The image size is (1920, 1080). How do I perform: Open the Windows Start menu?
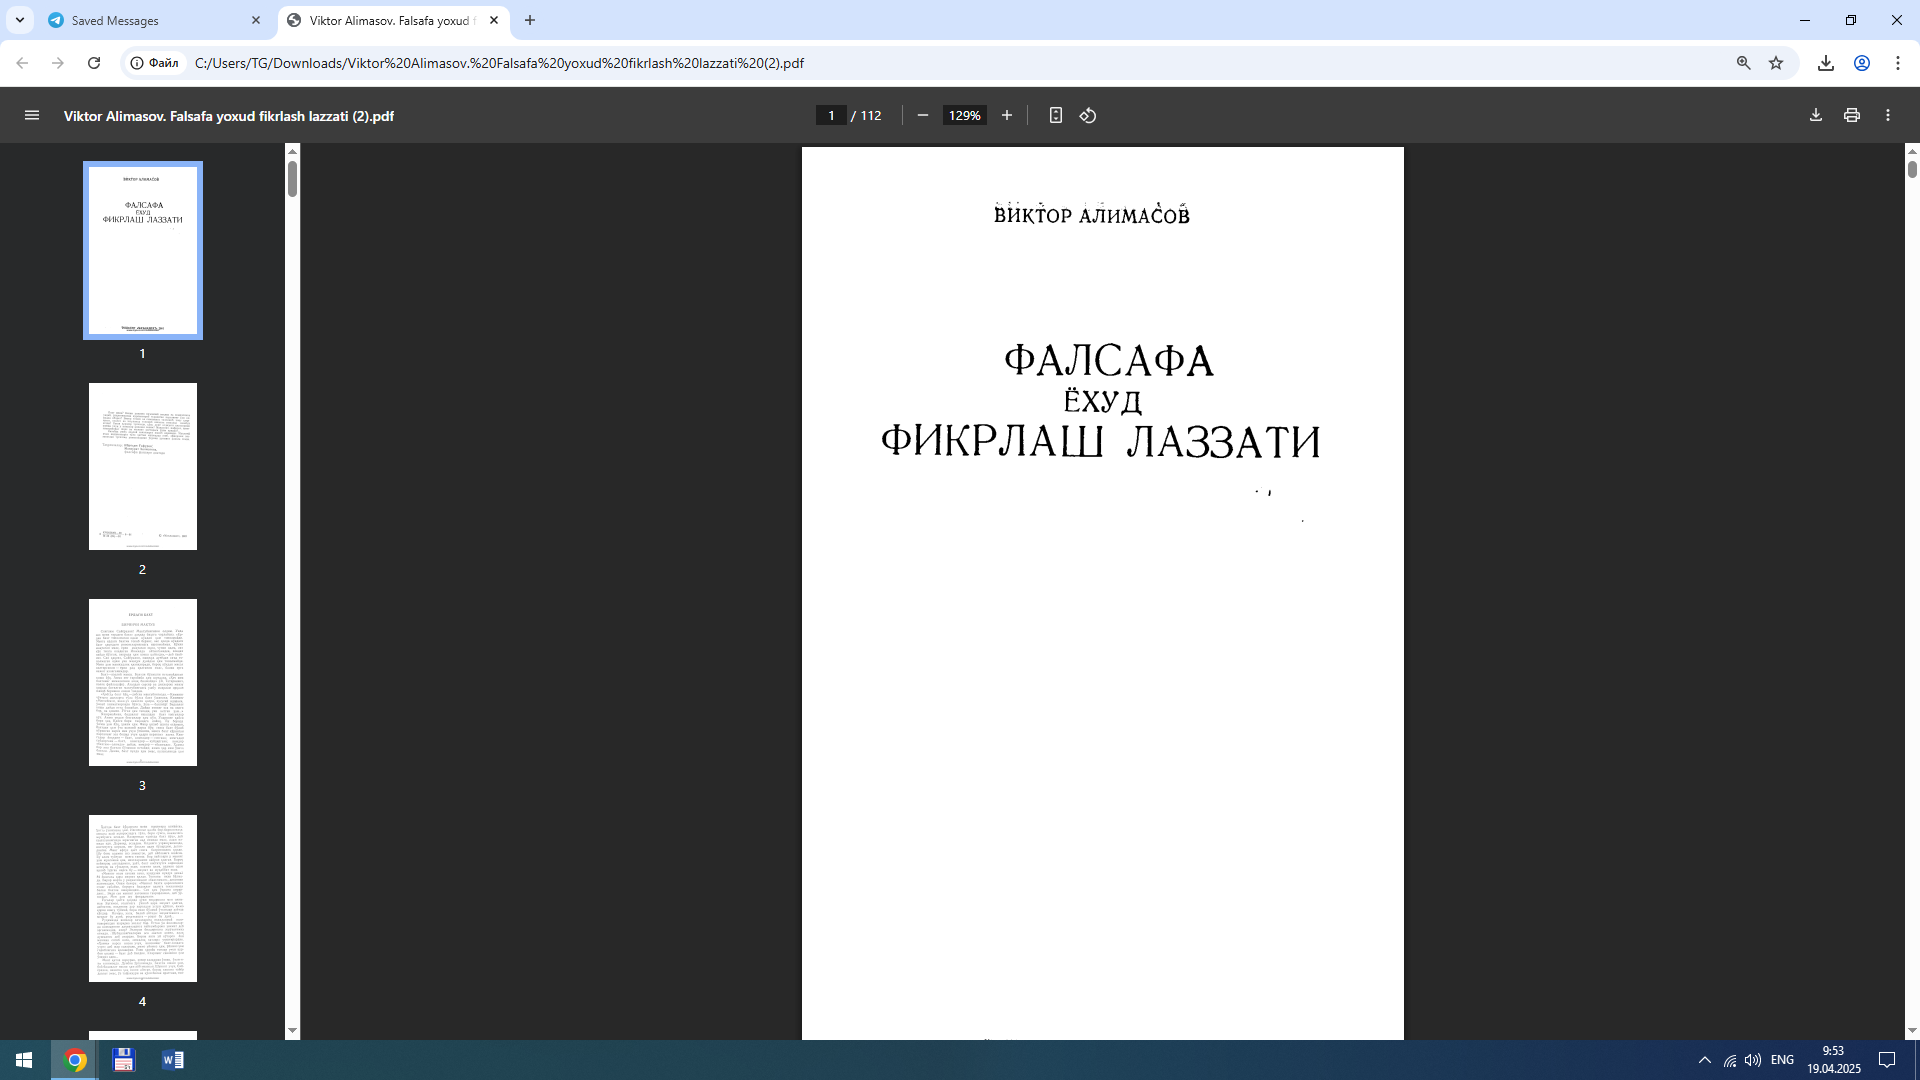point(24,1060)
